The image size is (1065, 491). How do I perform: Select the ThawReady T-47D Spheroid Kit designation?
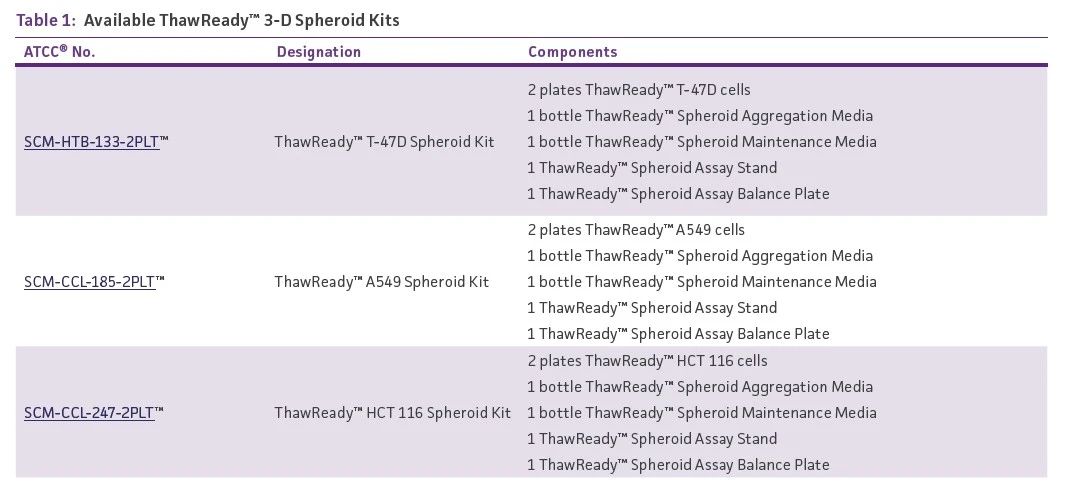point(384,142)
